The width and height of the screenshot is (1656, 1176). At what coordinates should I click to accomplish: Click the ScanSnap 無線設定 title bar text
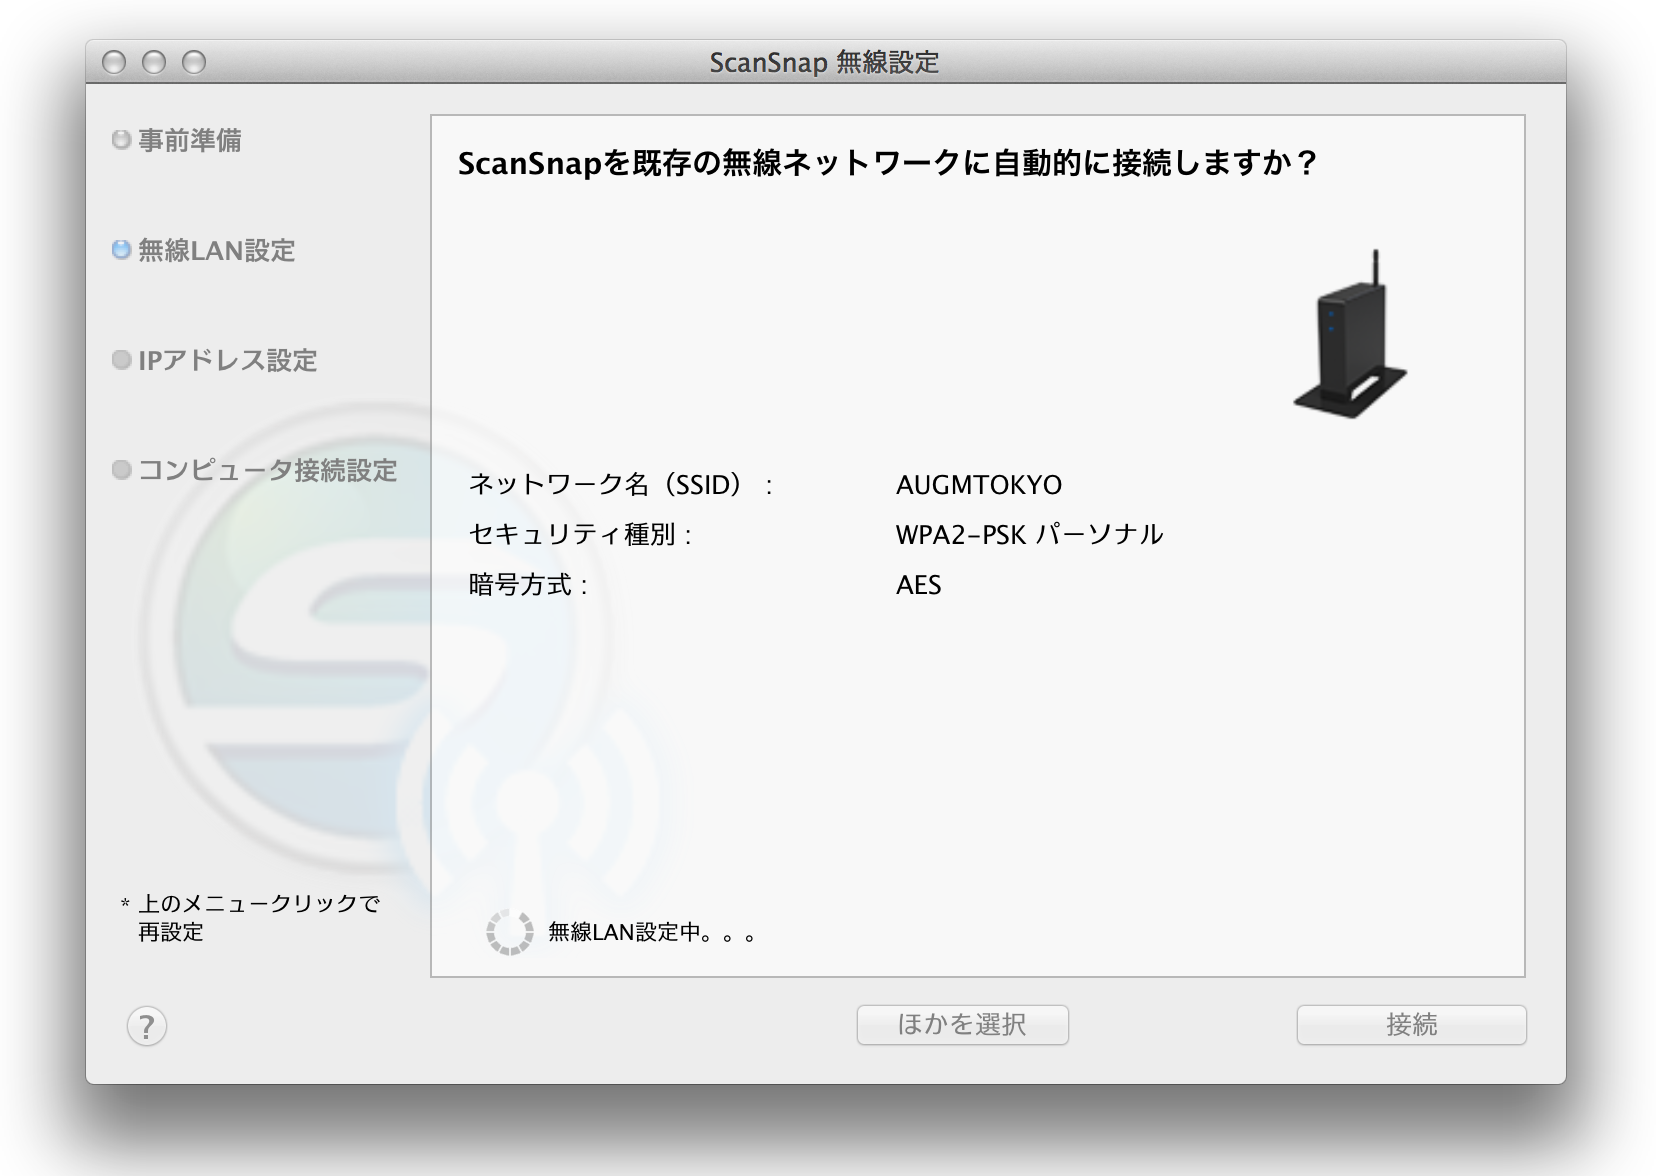[825, 62]
